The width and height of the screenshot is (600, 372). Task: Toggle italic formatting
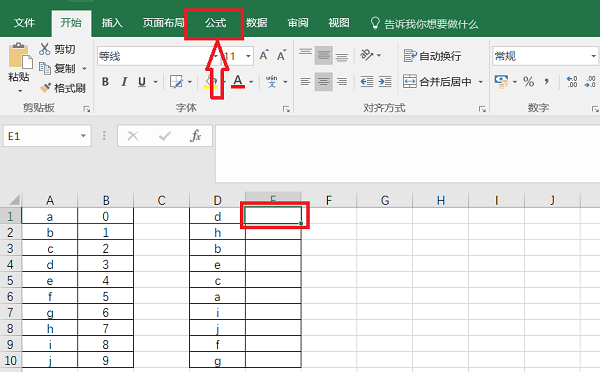124,82
